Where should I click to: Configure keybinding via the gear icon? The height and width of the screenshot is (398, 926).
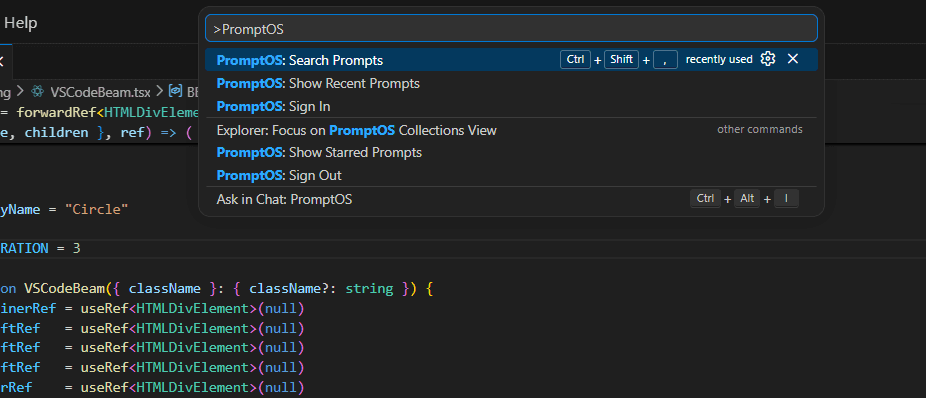[768, 59]
